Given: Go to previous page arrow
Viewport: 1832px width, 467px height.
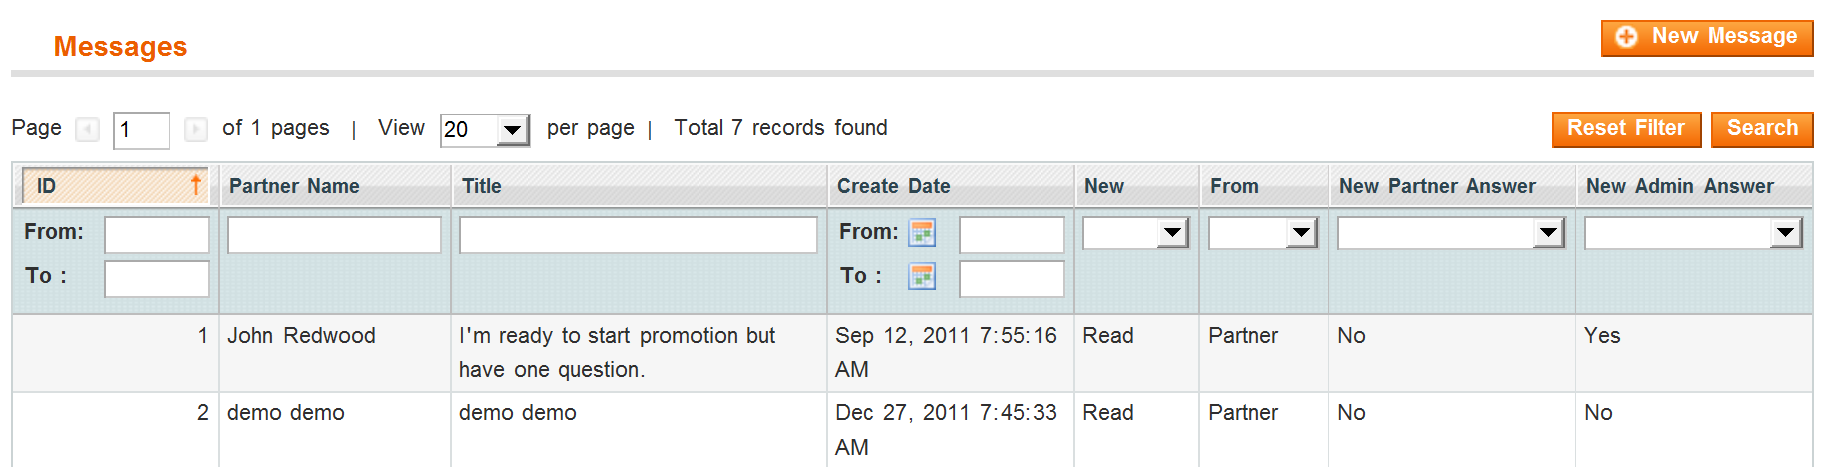Looking at the screenshot, I should click(88, 130).
